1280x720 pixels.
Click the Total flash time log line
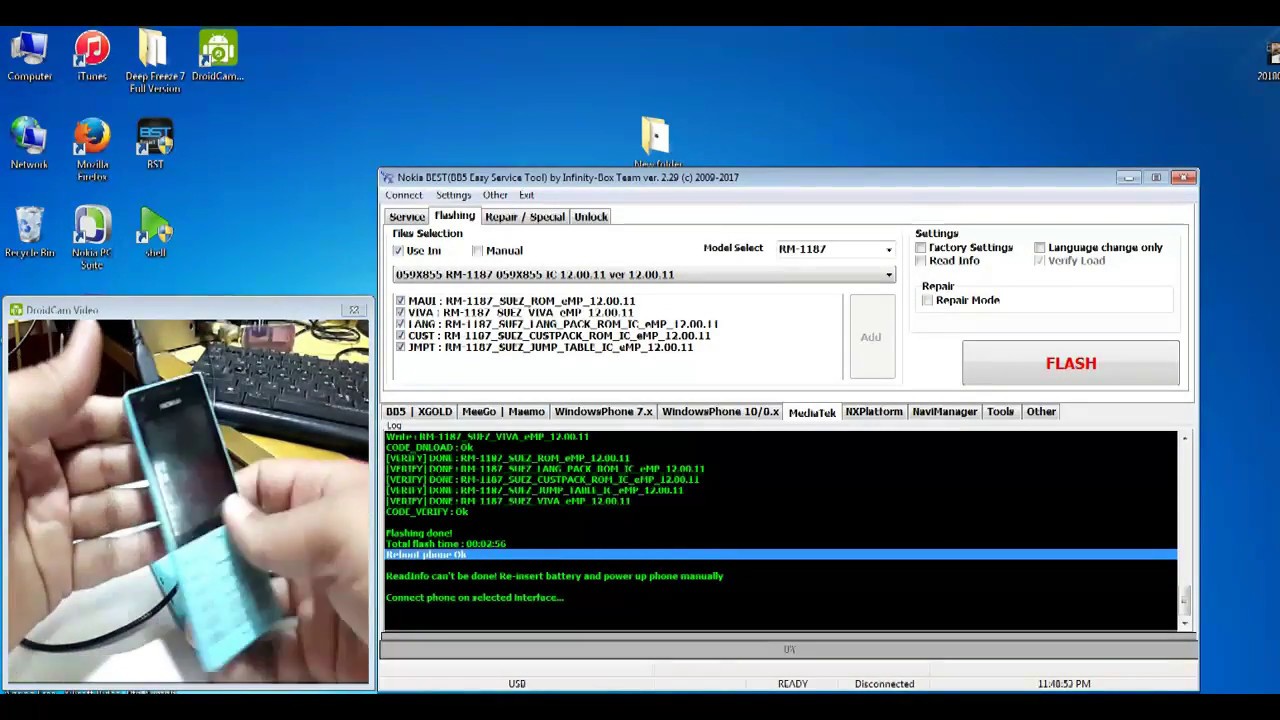click(x=446, y=544)
